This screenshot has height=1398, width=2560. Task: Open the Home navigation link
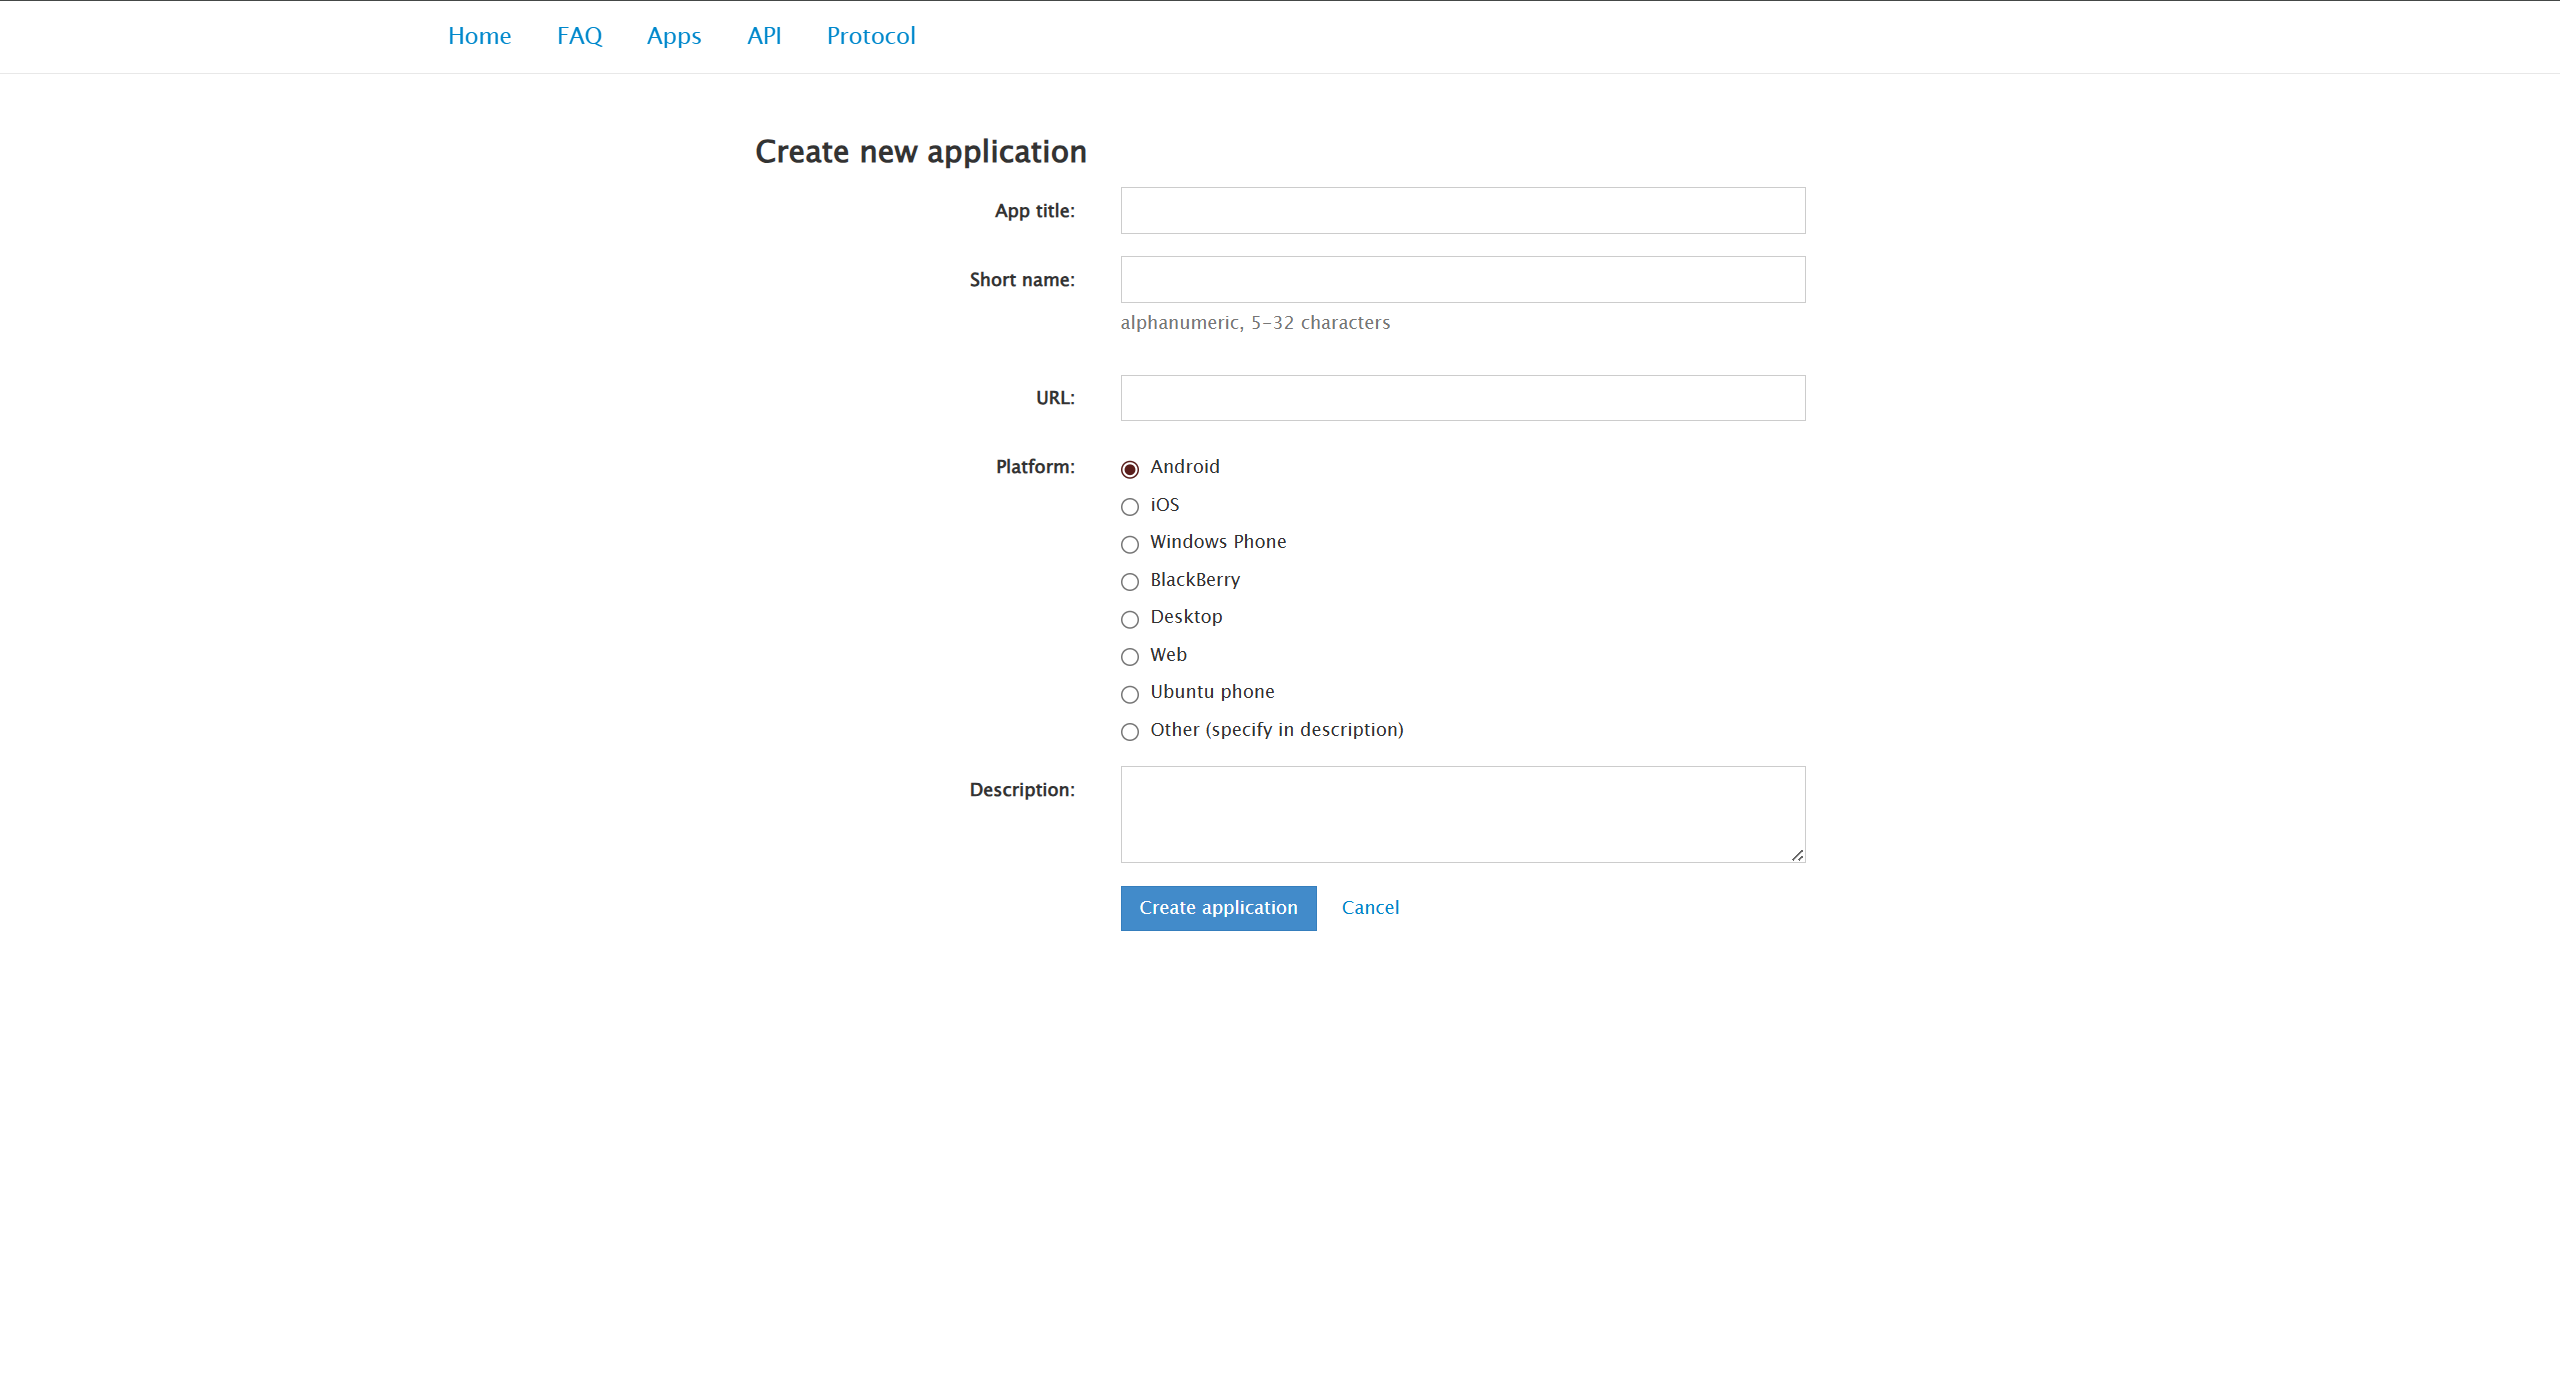479,36
